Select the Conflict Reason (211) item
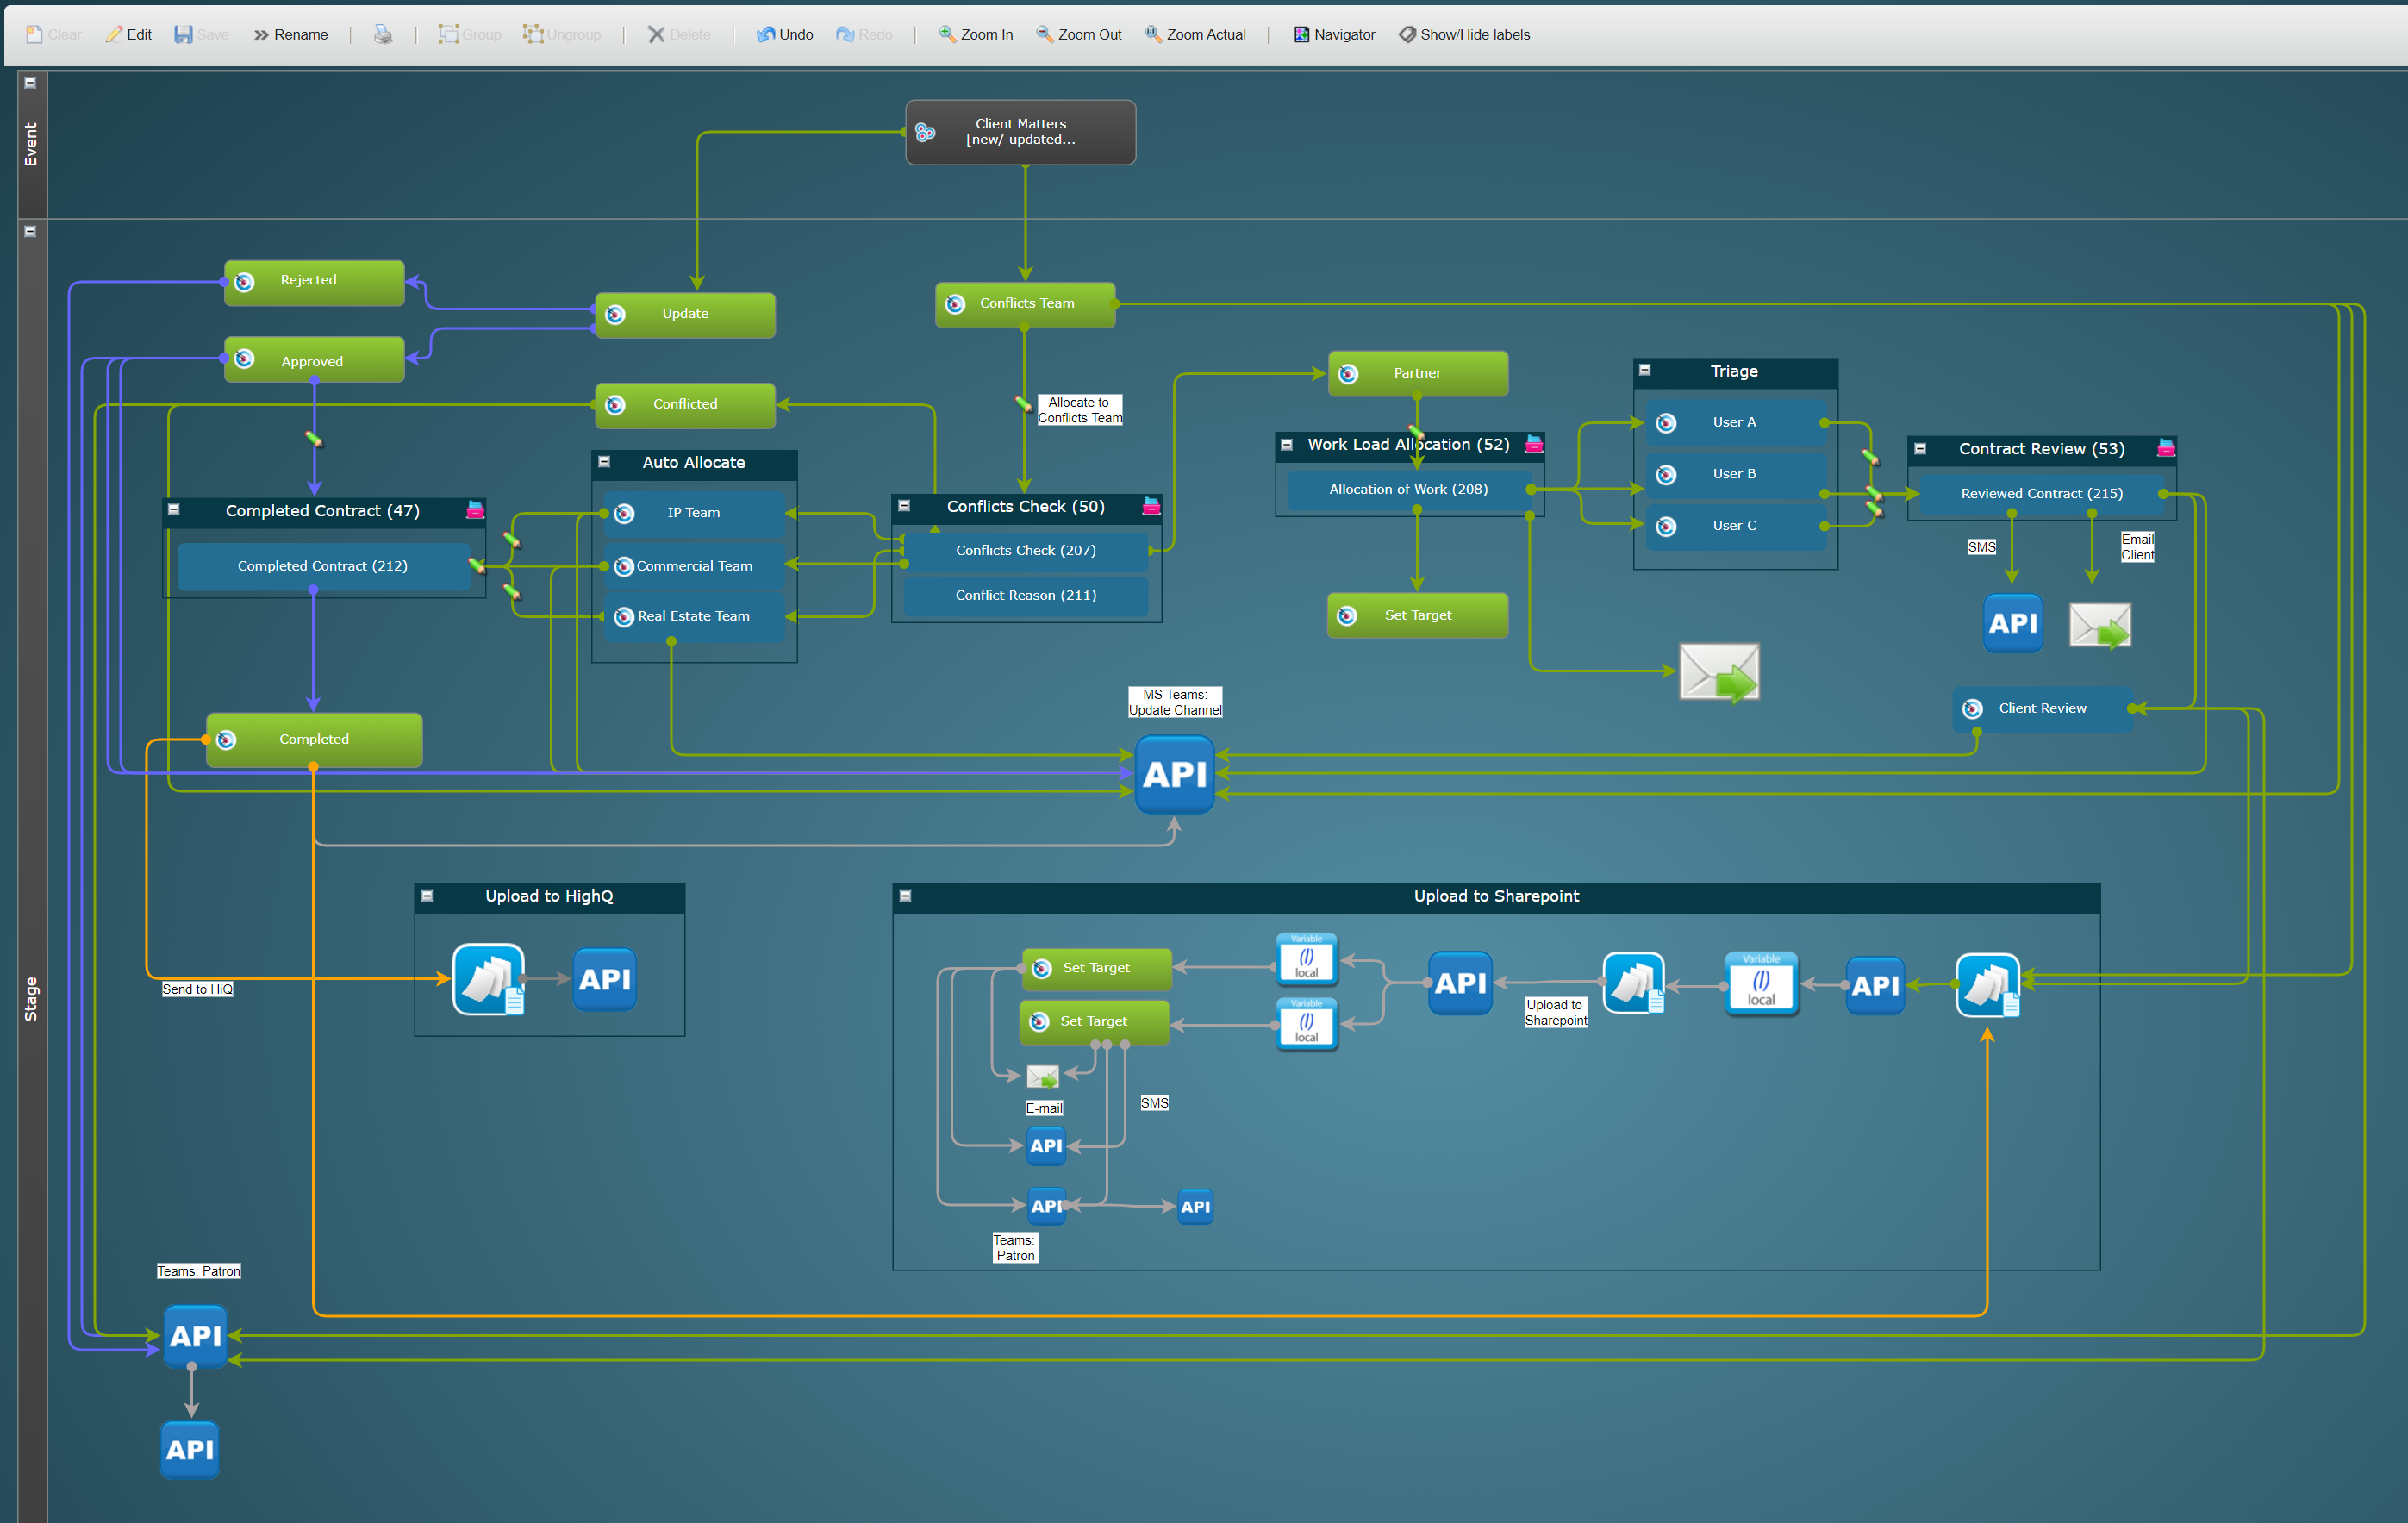Image resolution: width=2408 pixels, height=1523 pixels. (1026, 596)
